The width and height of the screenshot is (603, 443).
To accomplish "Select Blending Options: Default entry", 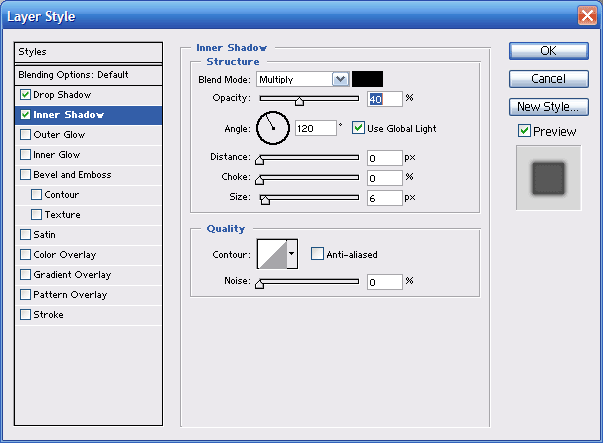I will (73, 75).
